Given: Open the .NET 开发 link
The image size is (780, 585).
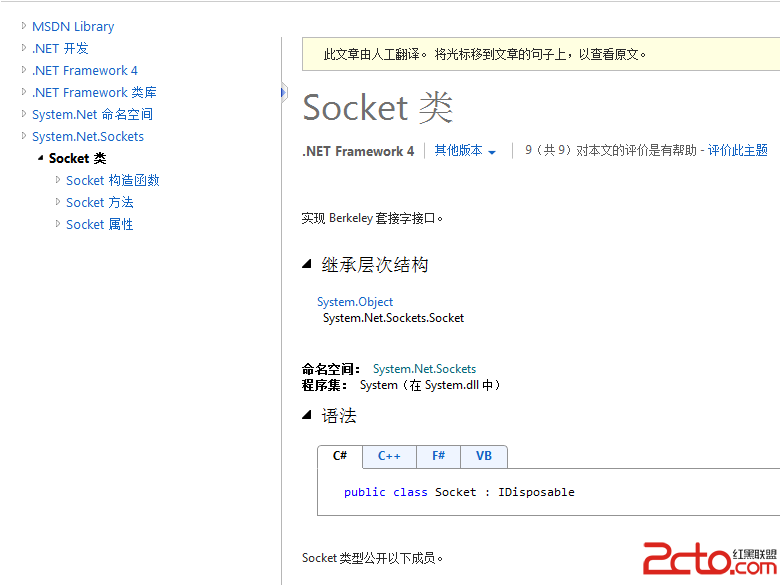Looking at the screenshot, I should point(60,48).
